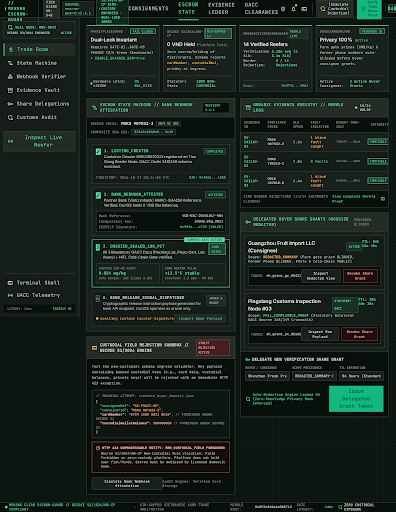Open notifications bell in top bar
Viewport: 396px width, 512px height.
coord(294,9)
